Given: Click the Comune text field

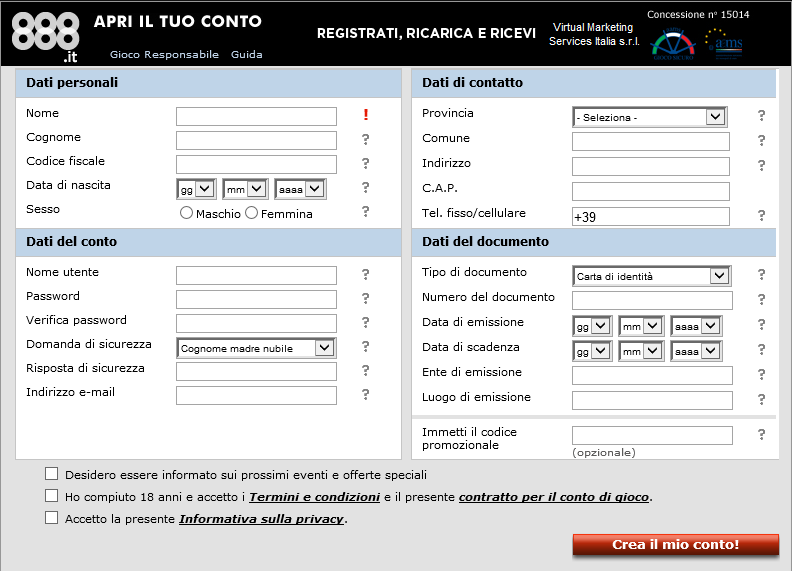Looking at the screenshot, I should [x=651, y=141].
